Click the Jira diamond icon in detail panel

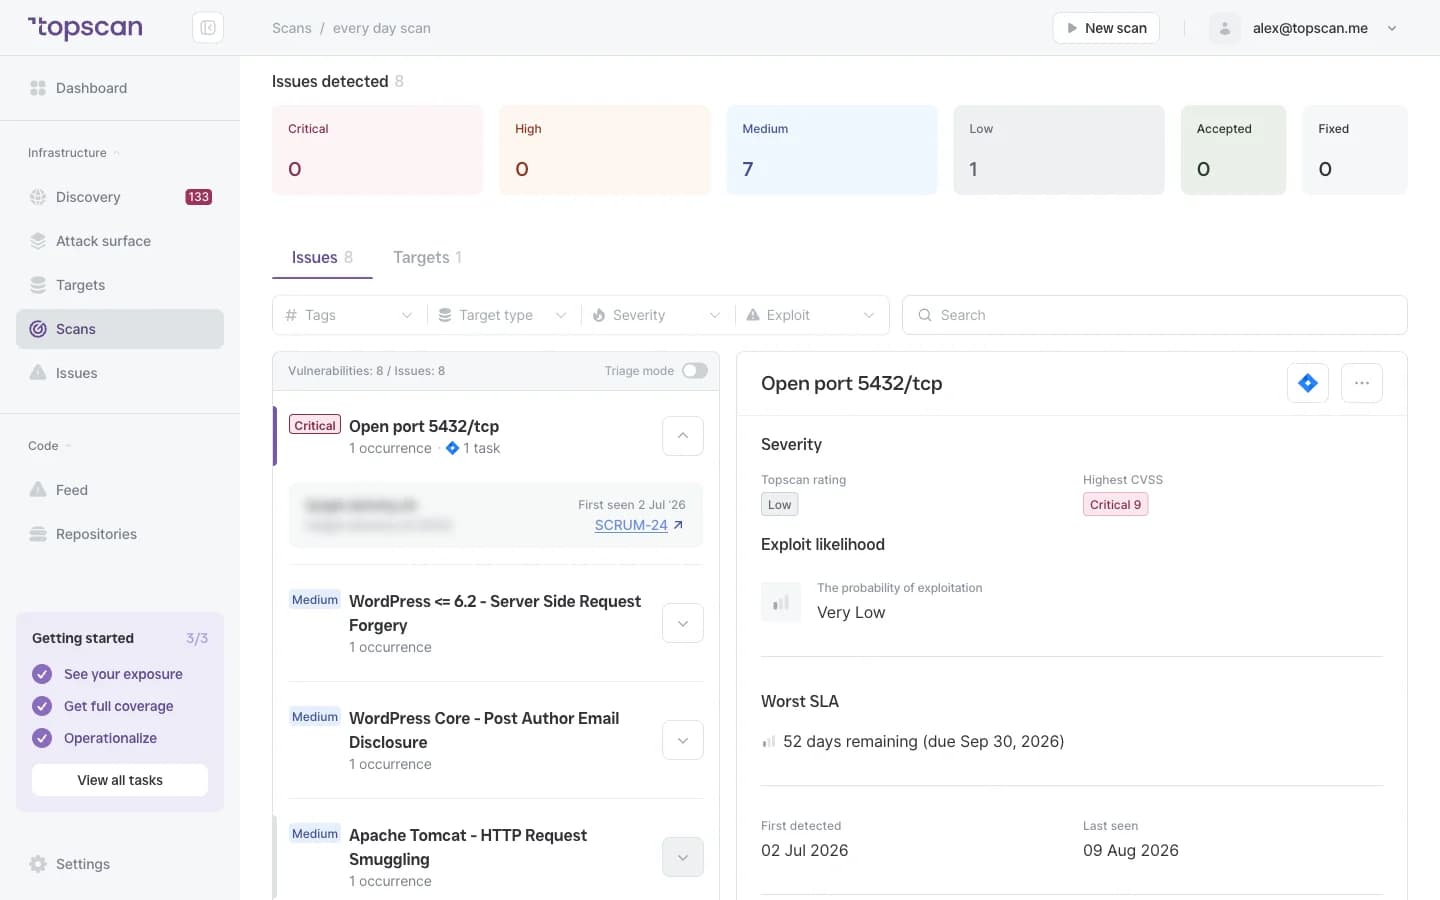(x=1308, y=383)
